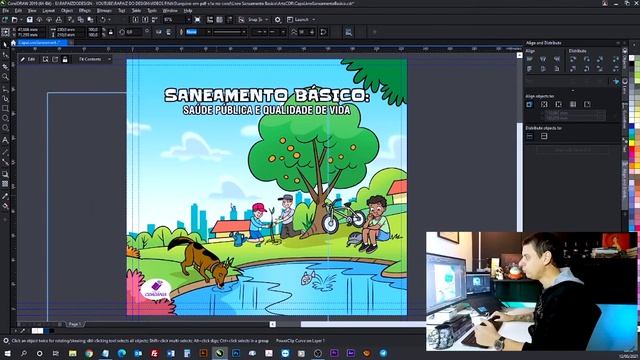Open the zoom level dropdown
640x360 pixels.
pos(188,20)
